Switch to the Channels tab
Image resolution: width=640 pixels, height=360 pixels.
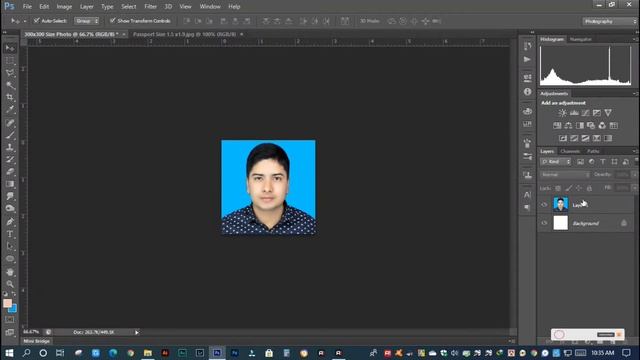coord(570,151)
